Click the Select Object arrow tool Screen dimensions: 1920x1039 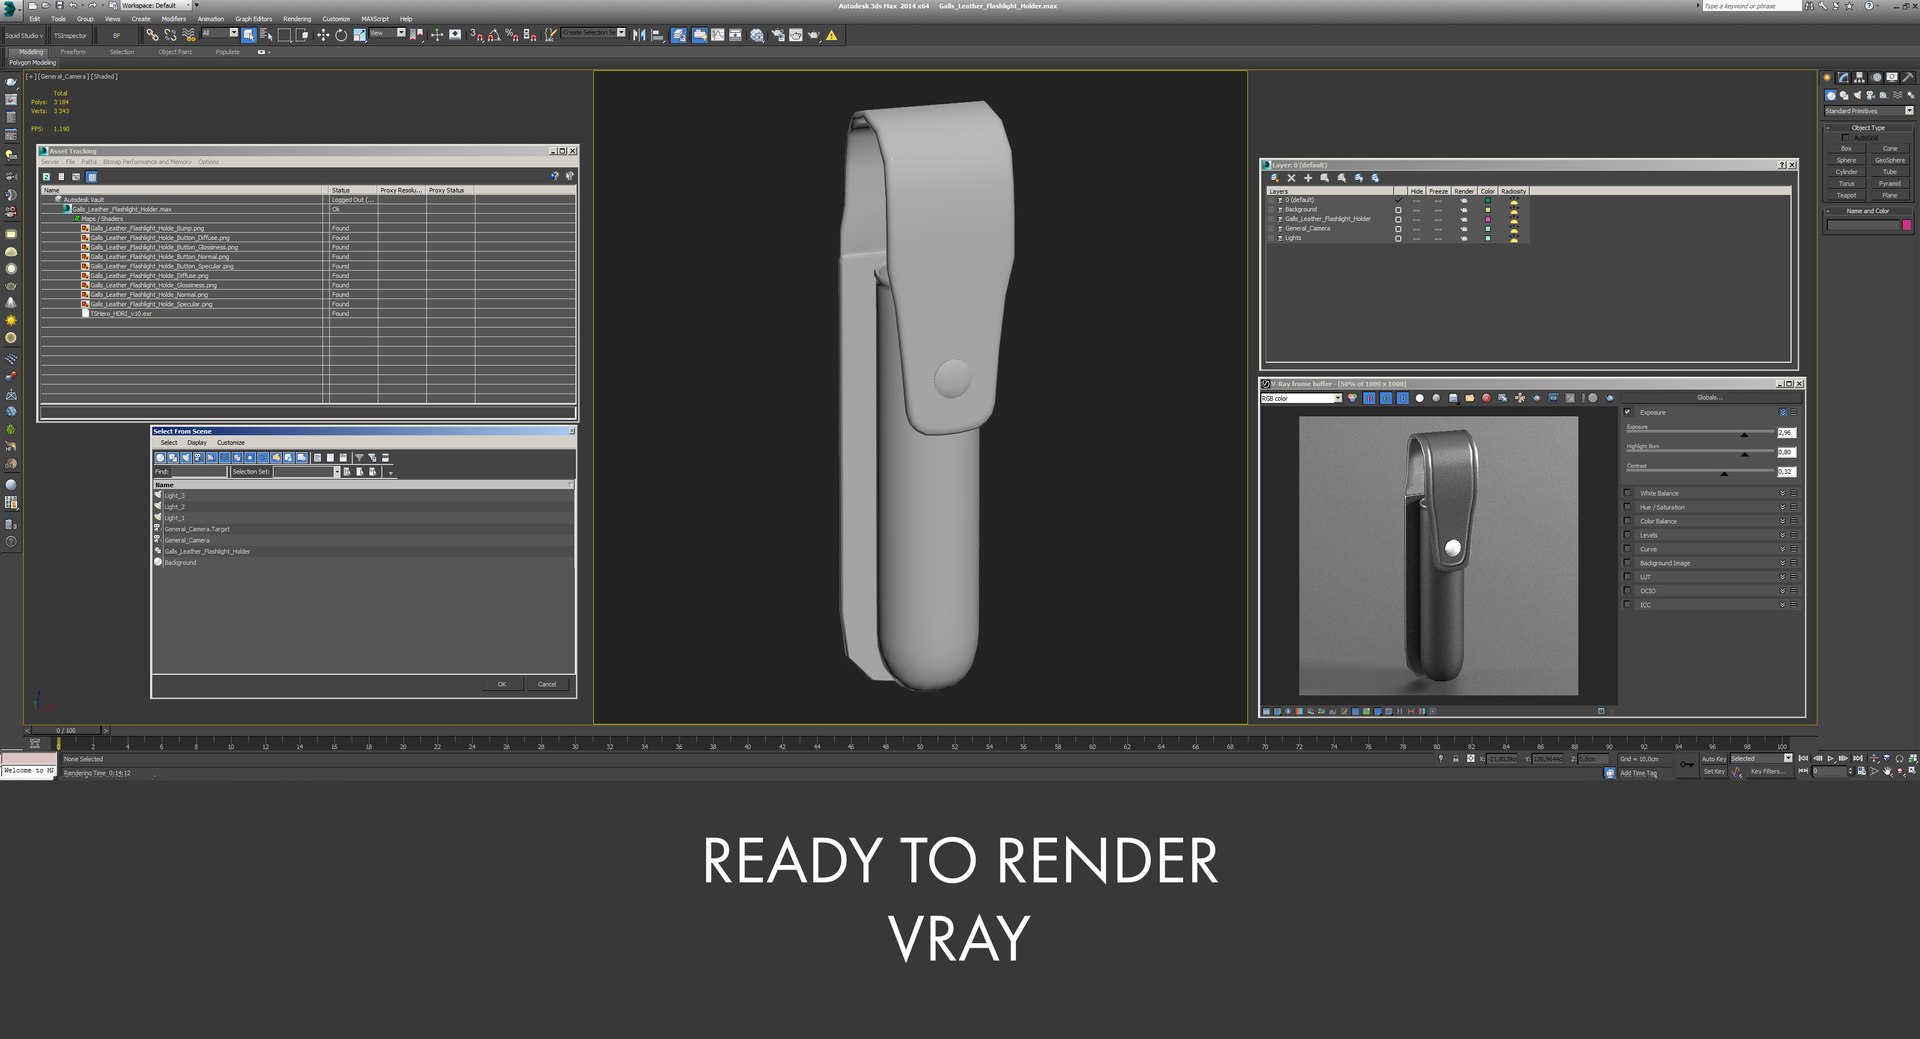(248, 35)
